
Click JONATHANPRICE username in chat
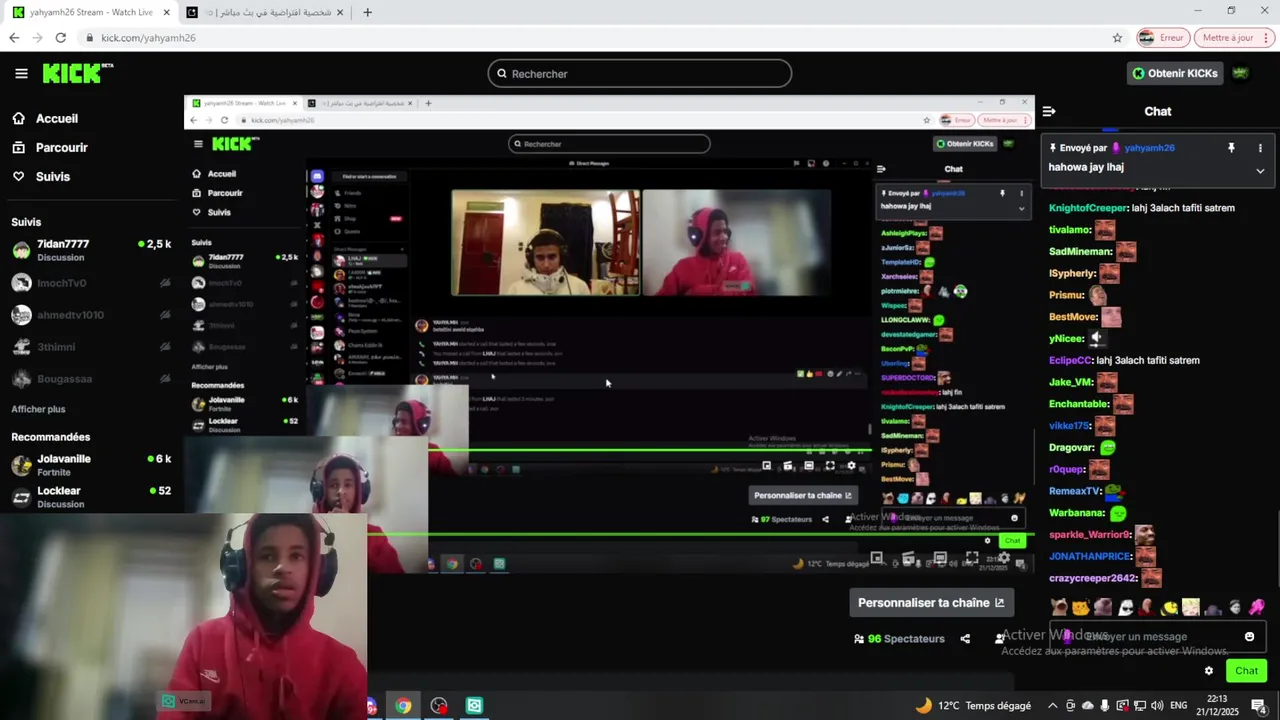click(x=1091, y=556)
